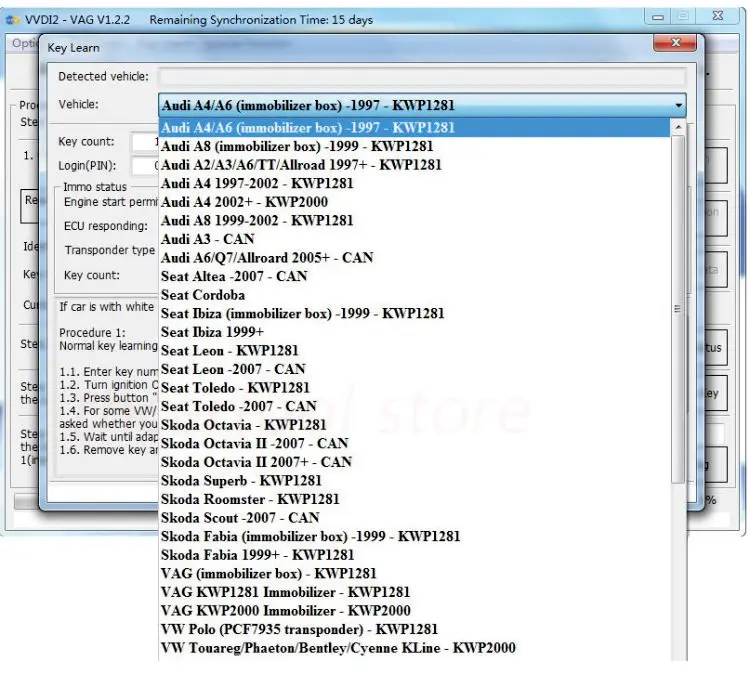750x674 pixels.
Task: Select Seat Ibiza 1999+
Action: [415, 332]
